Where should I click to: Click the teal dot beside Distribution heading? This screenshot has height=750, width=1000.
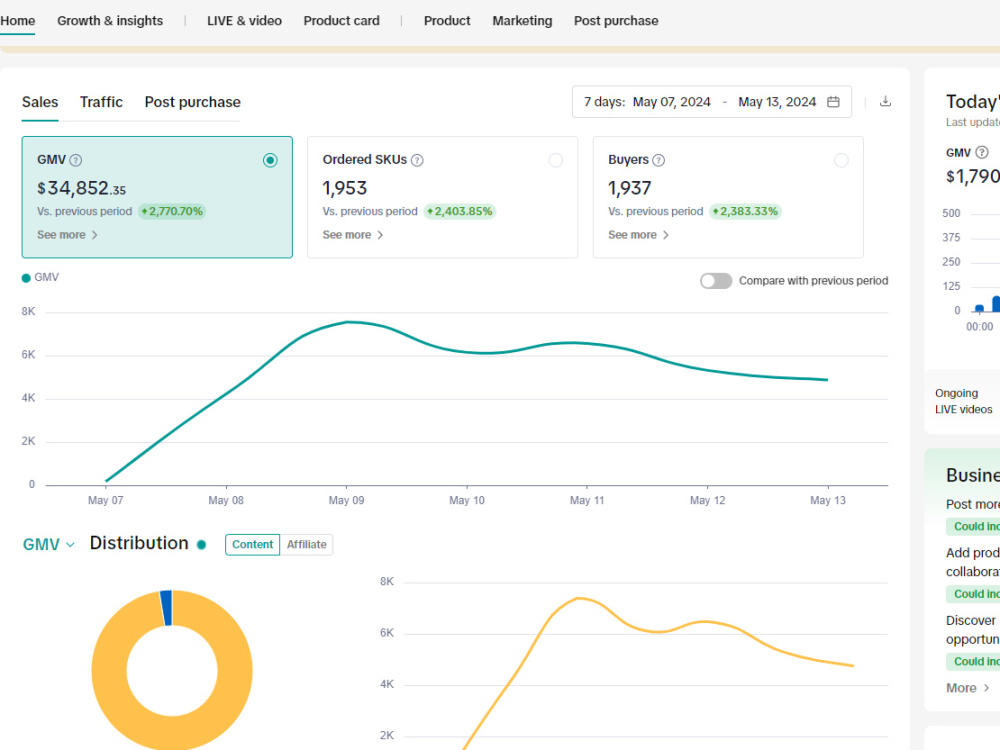(202, 545)
